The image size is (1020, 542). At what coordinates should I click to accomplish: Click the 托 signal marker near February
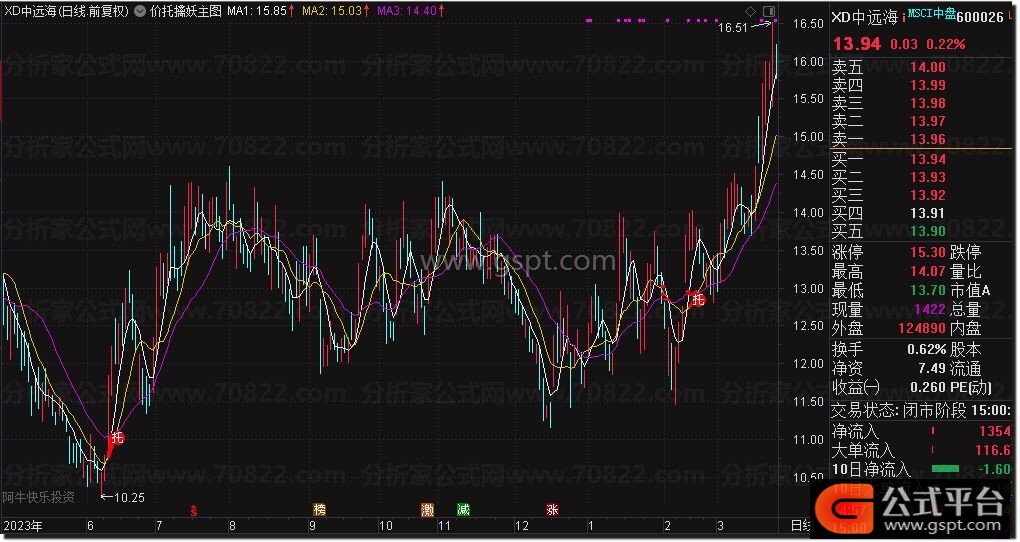tap(698, 299)
